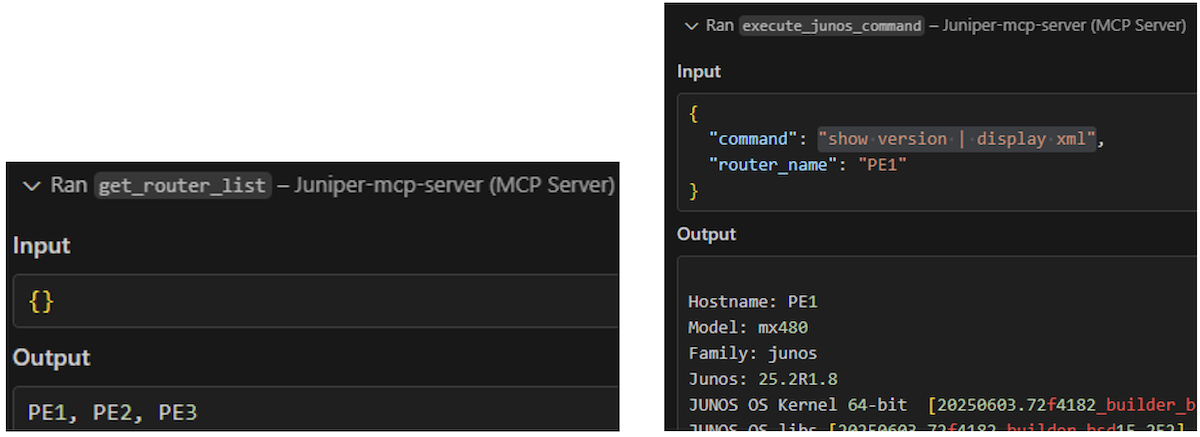Click the get_router_list tool name badge

pyautogui.click(x=183, y=186)
